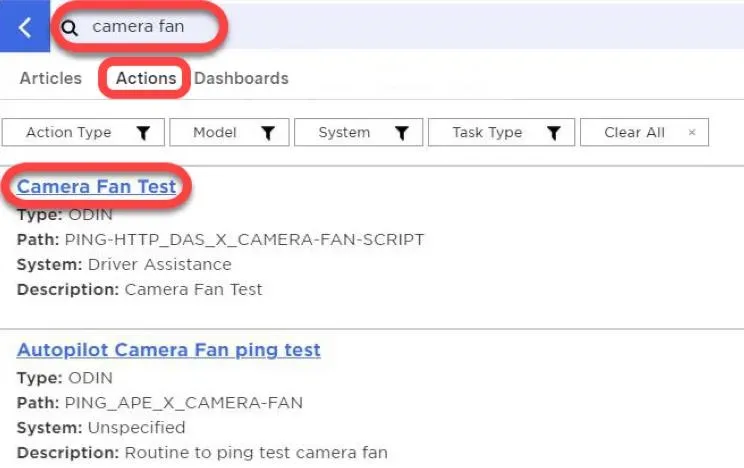This screenshot has width=744, height=468.
Task: Click the funnel icon beside Model
Action: coord(268,132)
